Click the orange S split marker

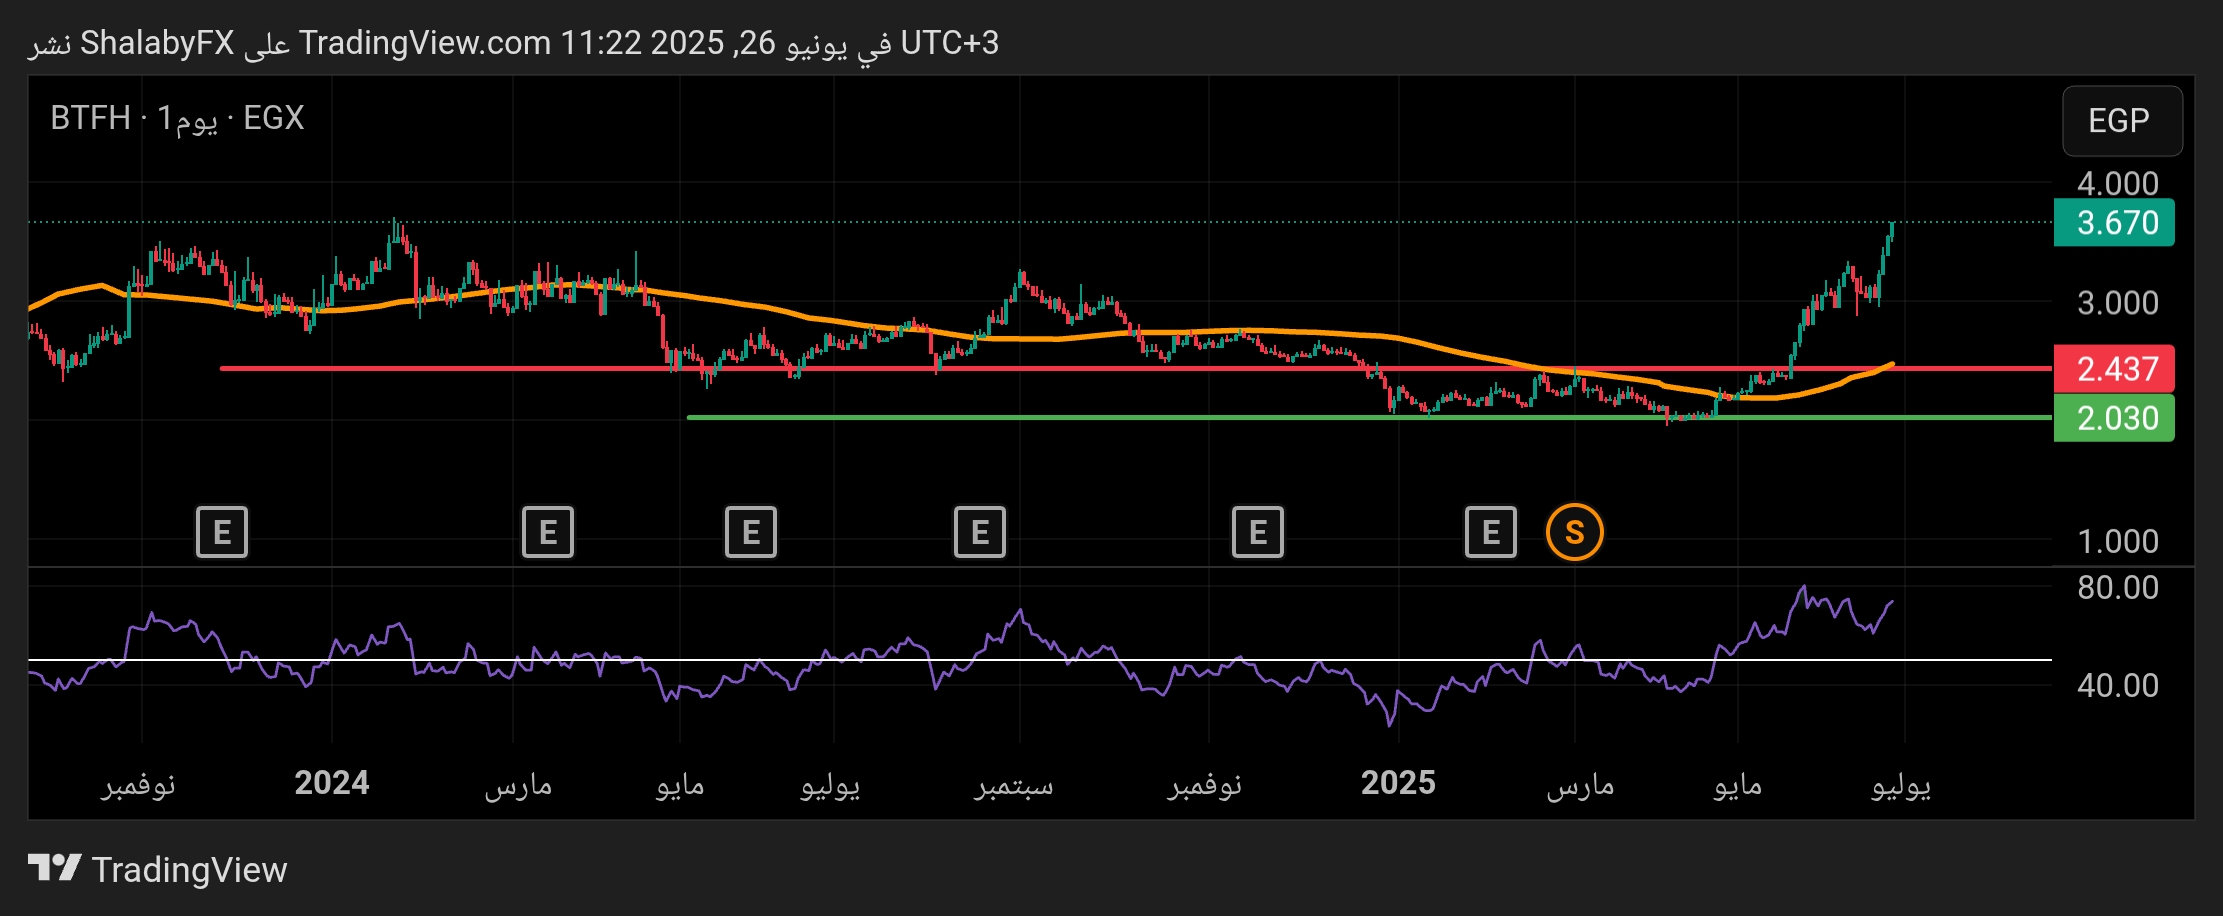tap(1575, 532)
